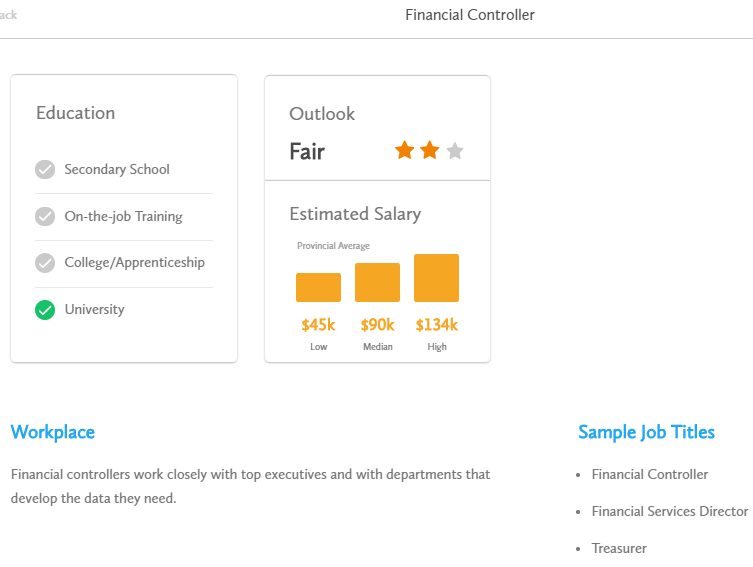Click the $45k low salary value
The height and width of the screenshot is (567, 753).
pyautogui.click(x=318, y=325)
